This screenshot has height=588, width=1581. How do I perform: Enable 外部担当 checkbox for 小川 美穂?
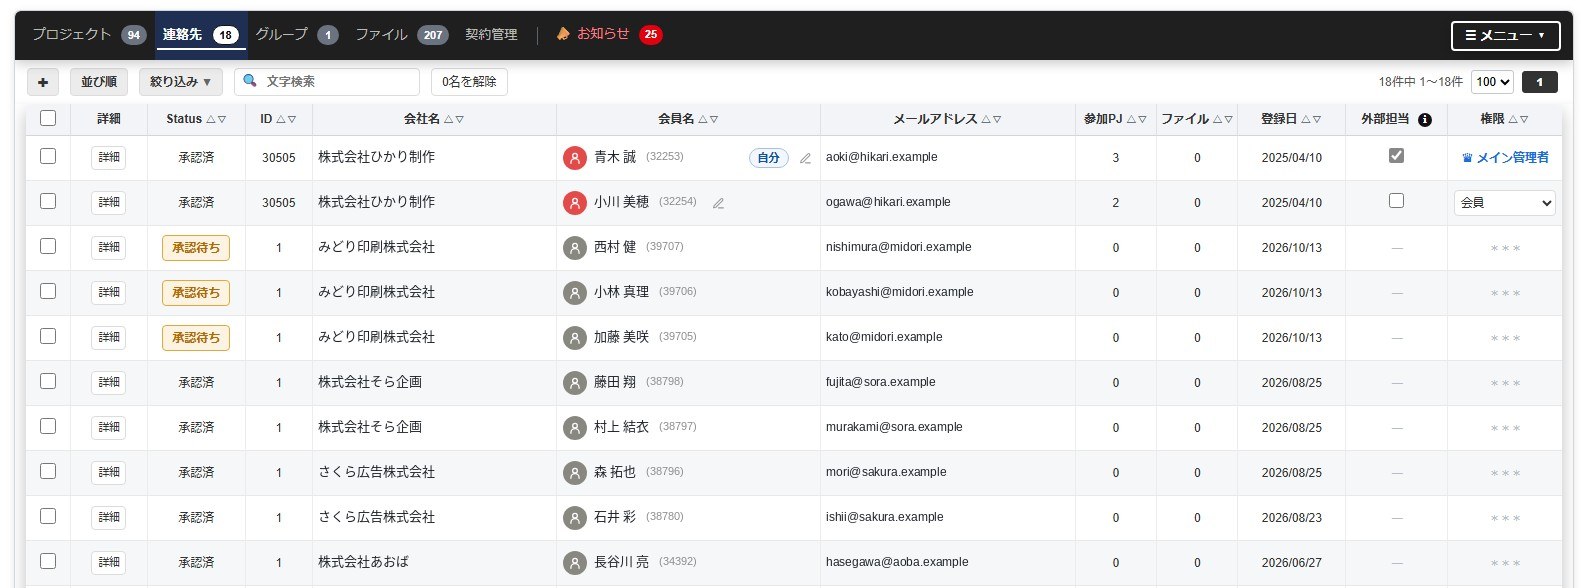click(1396, 201)
